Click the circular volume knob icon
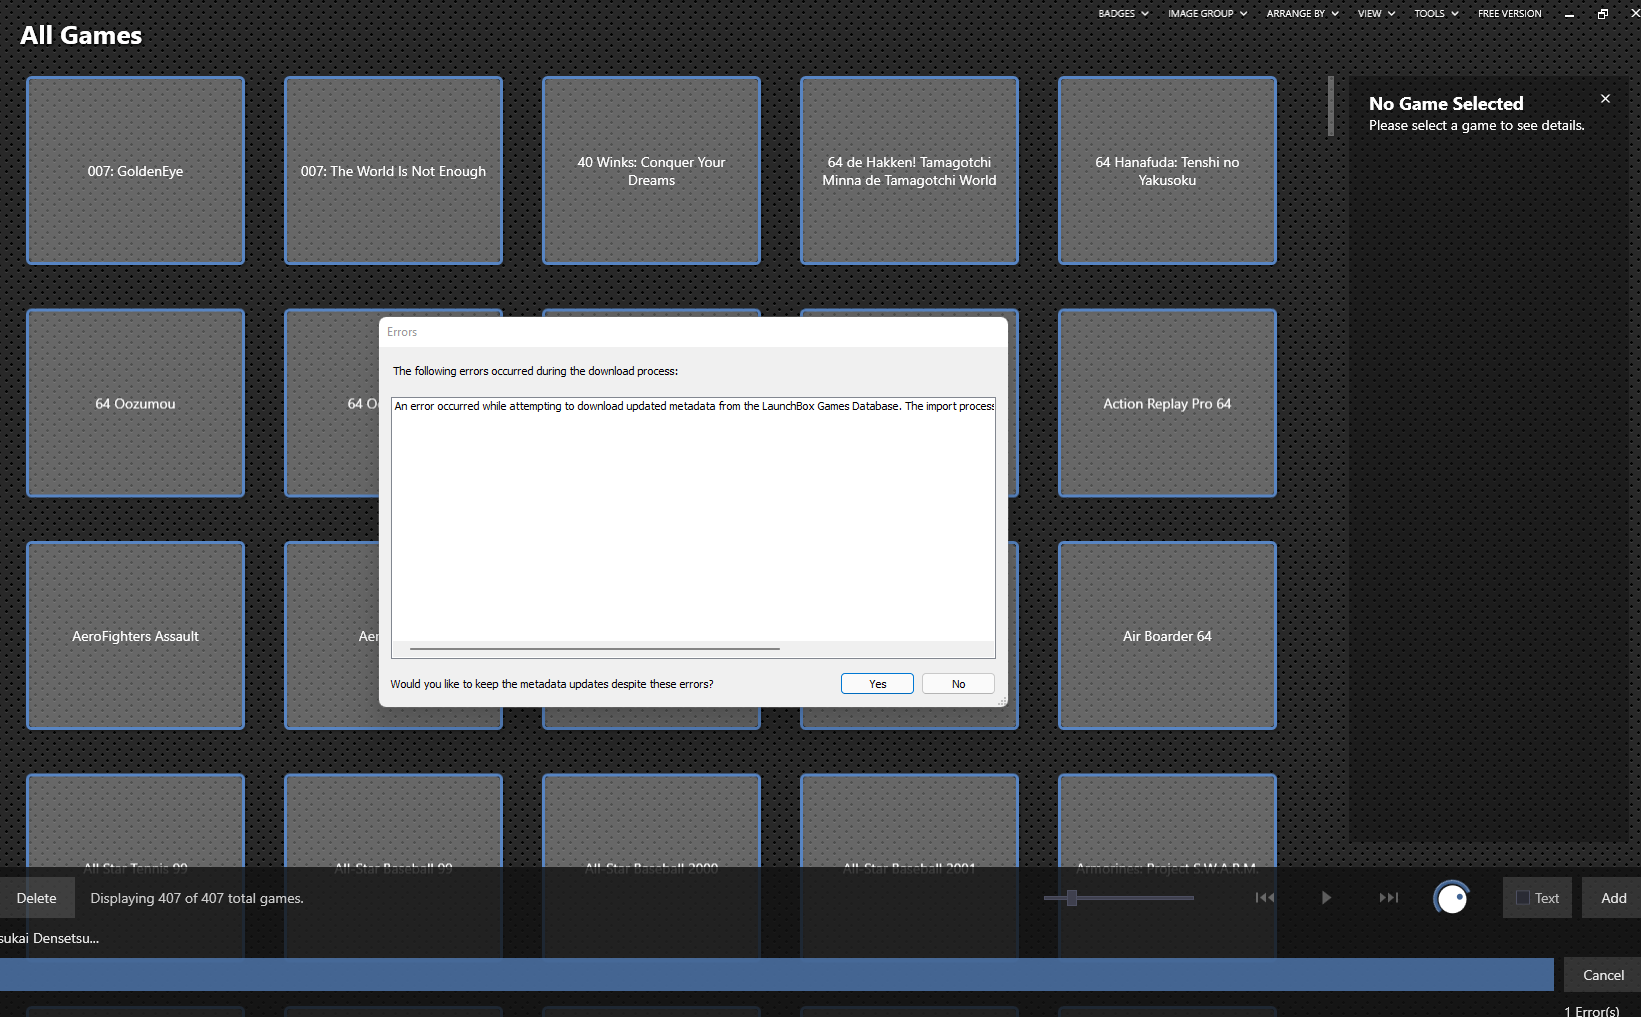 (1452, 898)
